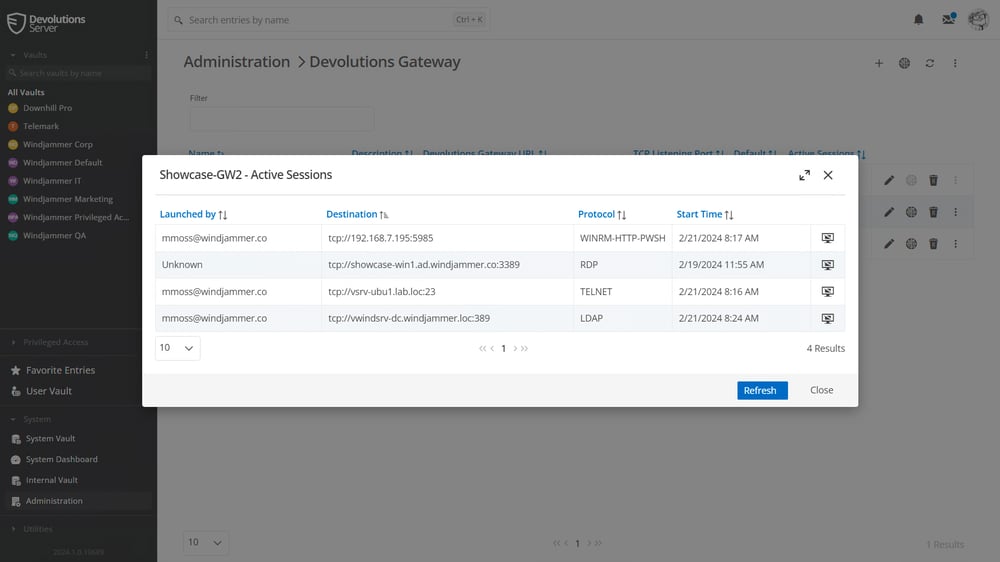Click delete trash in third gateway row
Image resolution: width=1000 pixels, height=562 pixels.
933,244
